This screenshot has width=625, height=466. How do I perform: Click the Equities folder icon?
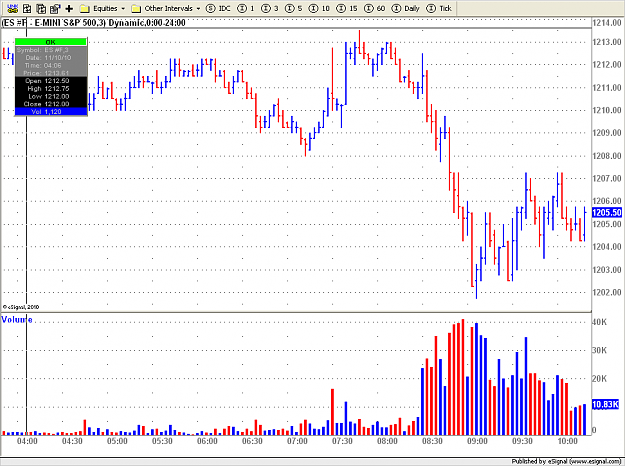pos(85,8)
